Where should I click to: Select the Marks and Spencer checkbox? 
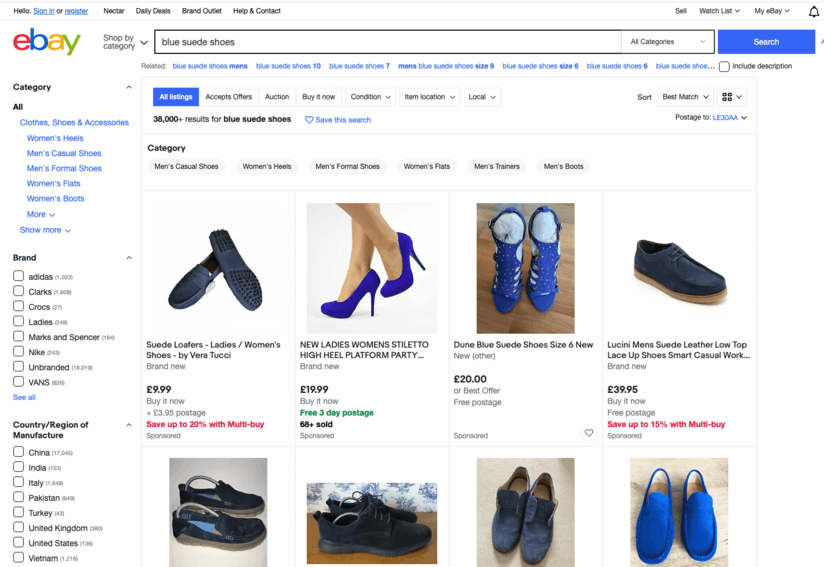[18, 336]
